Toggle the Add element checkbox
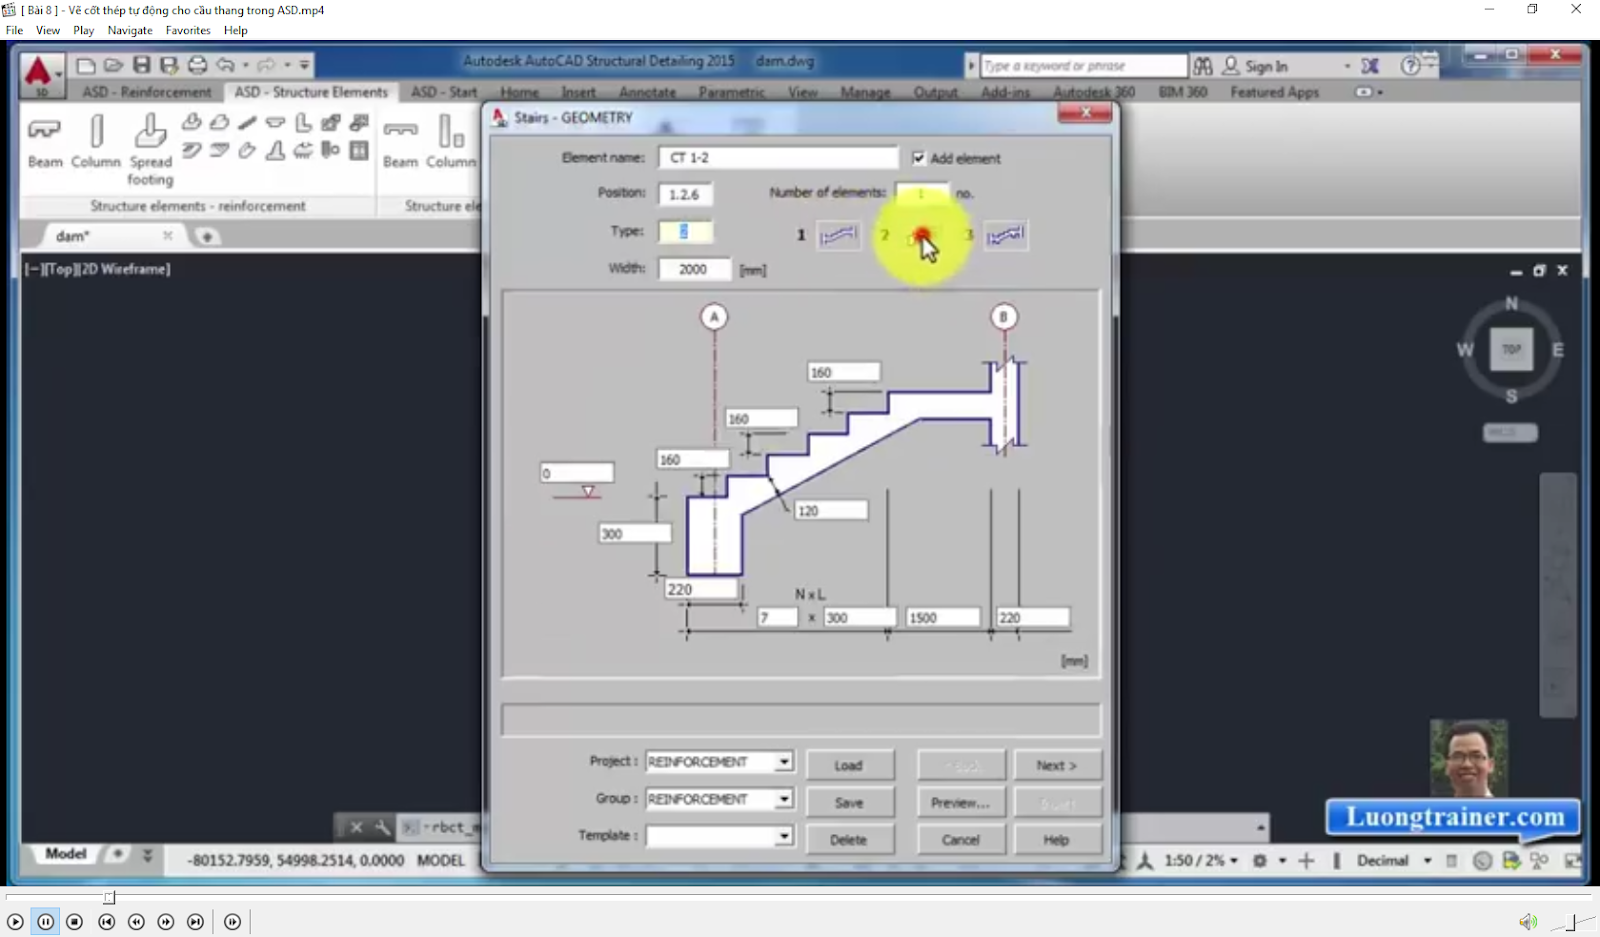Image resolution: width=1600 pixels, height=937 pixels. [x=919, y=158]
